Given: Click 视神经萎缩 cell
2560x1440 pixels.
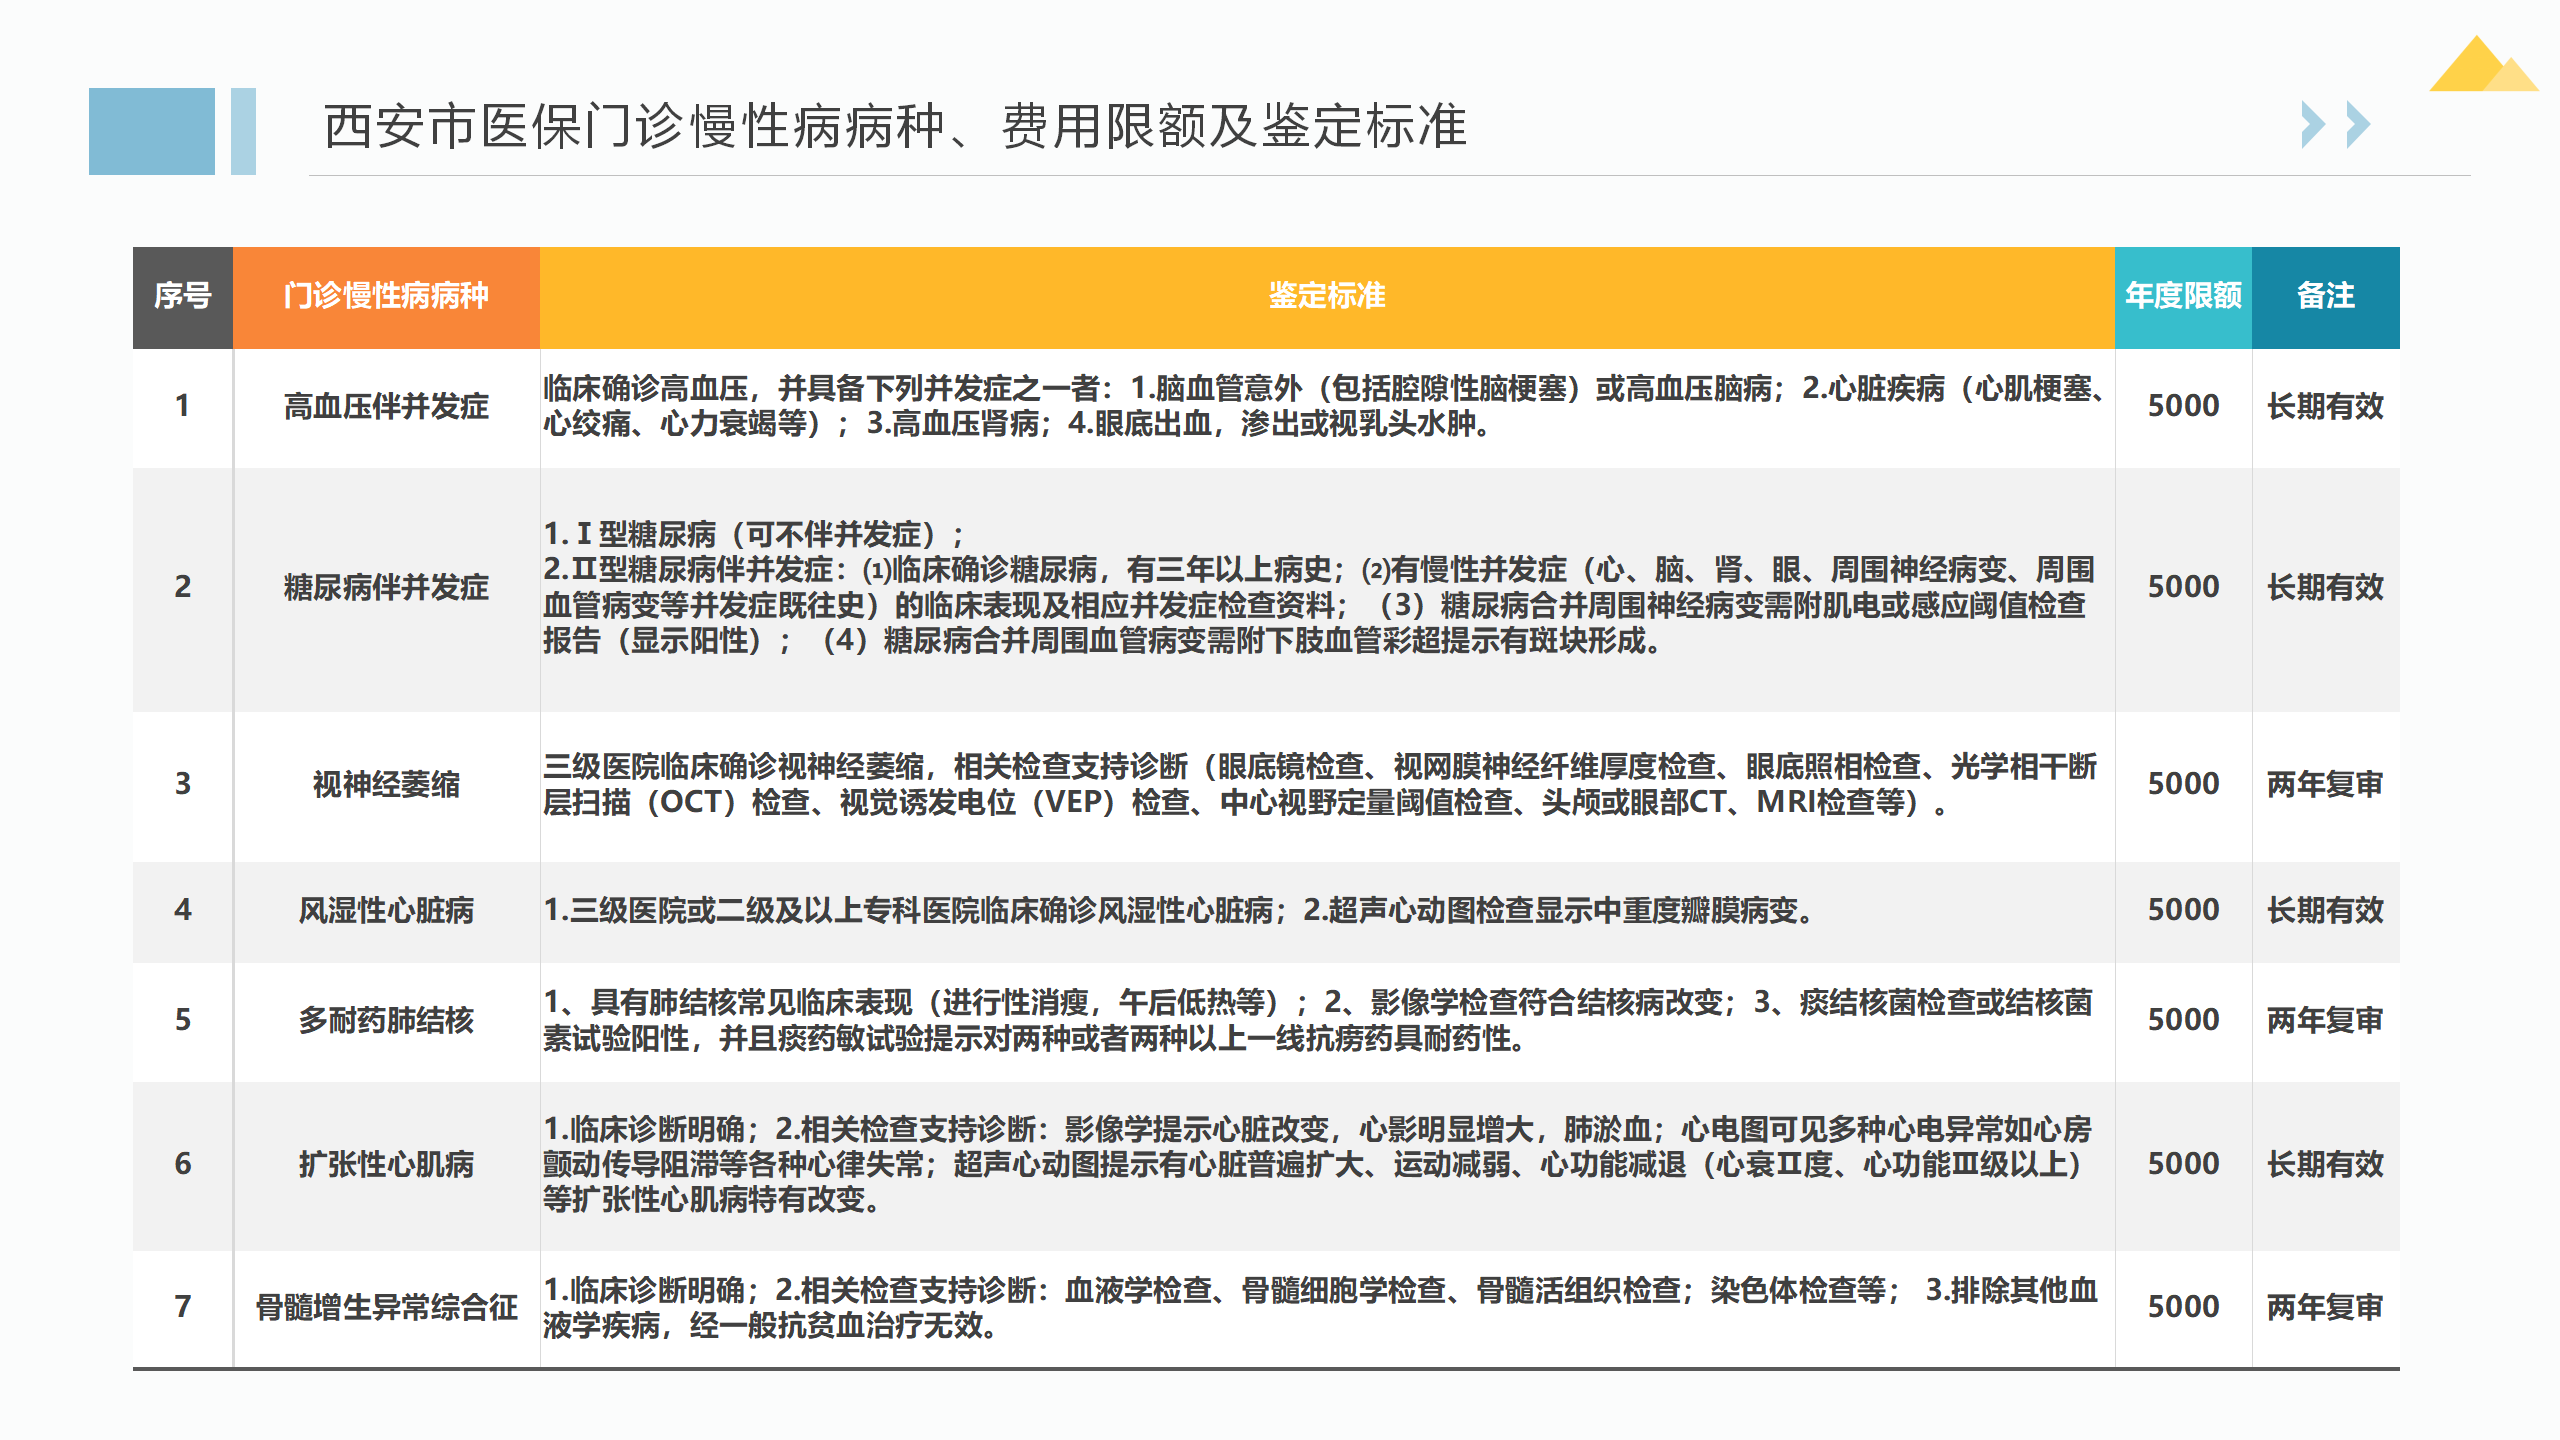Looking at the screenshot, I should coord(386,784).
